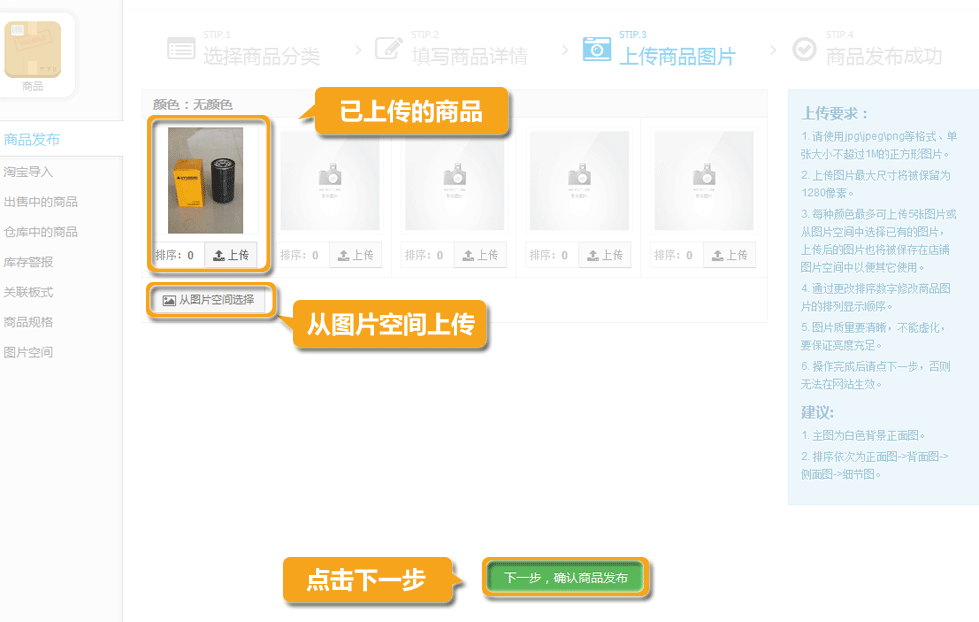Image resolution: width=979 pixels, height=622 pixels.
Task: Click the step 3 camera icon 上传商品图片
Action: click(596, 49)
